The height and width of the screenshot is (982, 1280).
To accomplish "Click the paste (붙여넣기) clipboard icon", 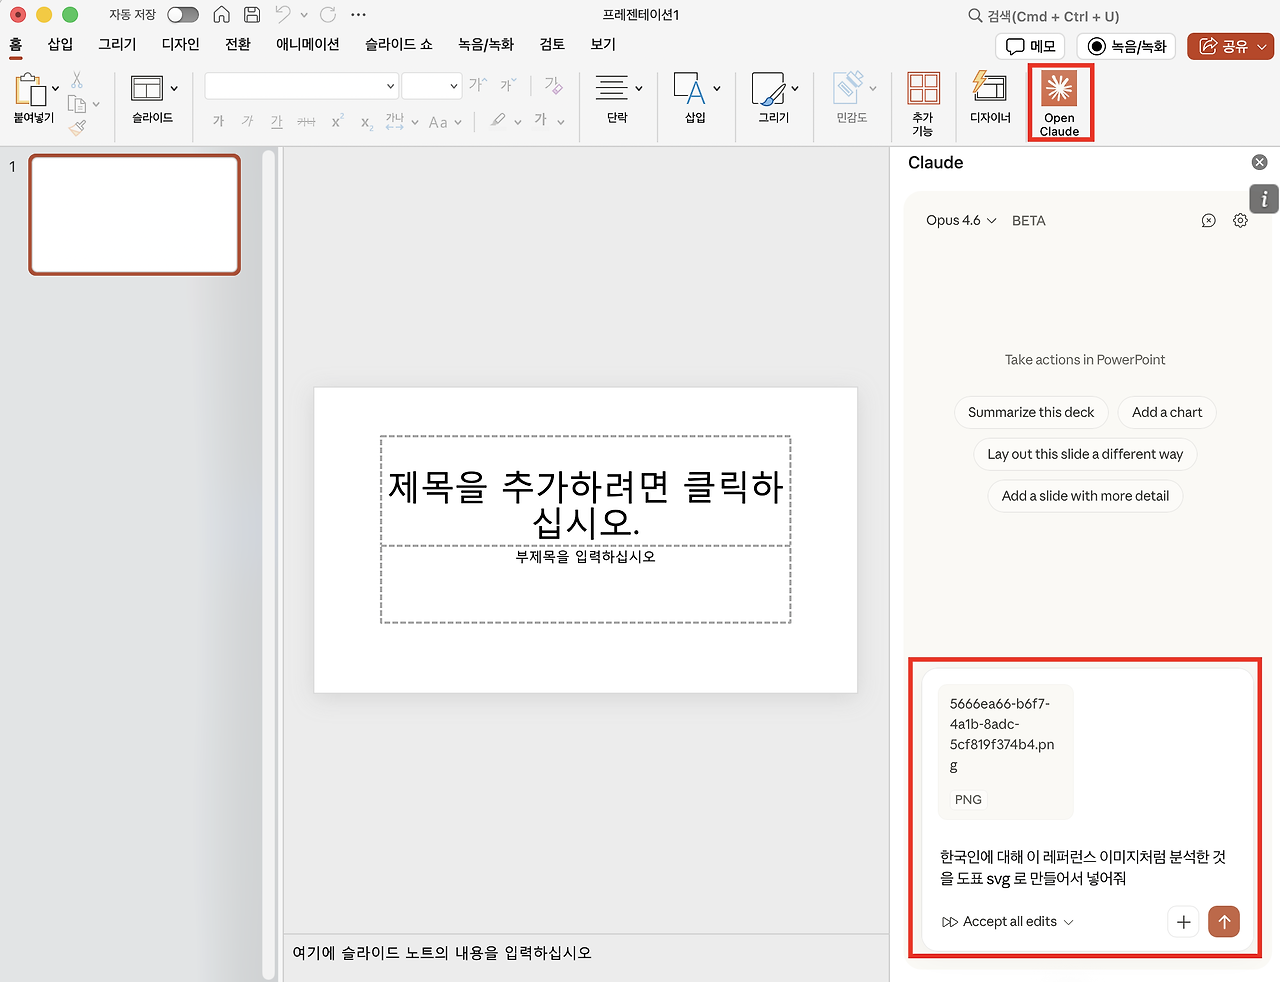I will click(30, 89).
